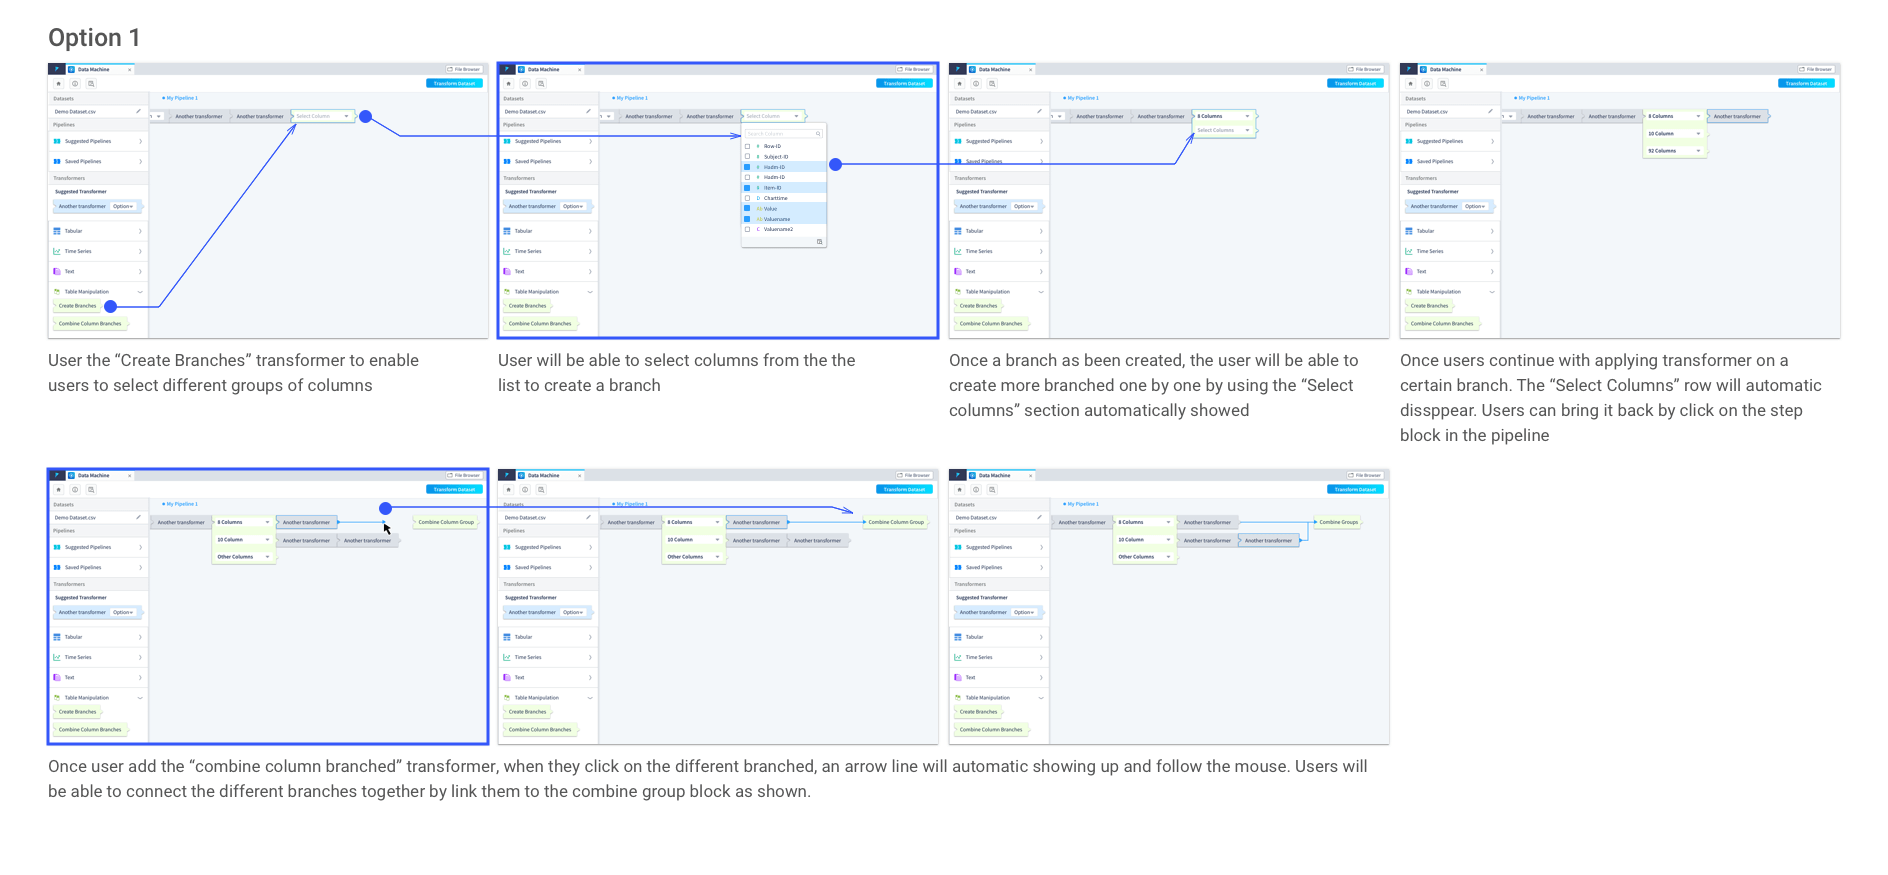
Task: Click Tabular grid icon in the first mockup
Action: [57, 231]
